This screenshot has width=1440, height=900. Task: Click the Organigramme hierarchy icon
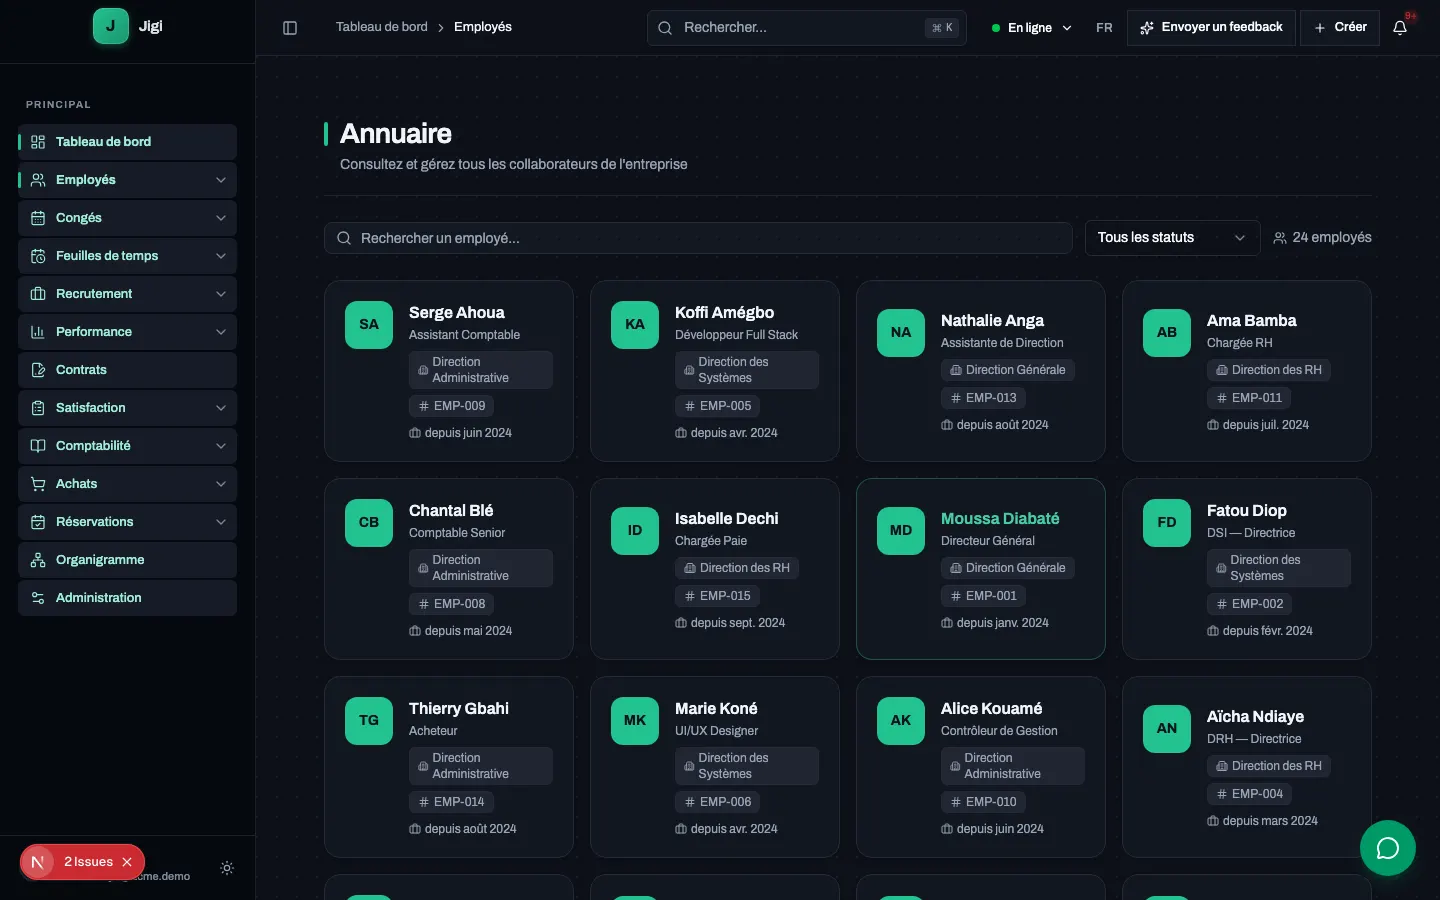pos(38,560)
